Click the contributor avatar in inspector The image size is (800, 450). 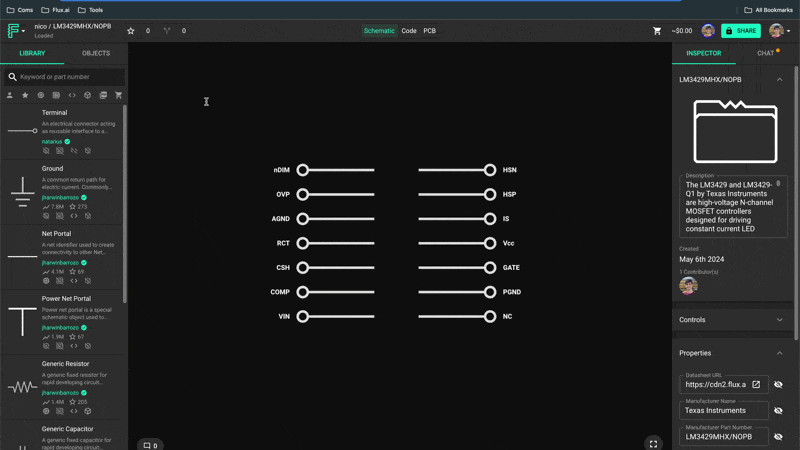tap(688, 286)
